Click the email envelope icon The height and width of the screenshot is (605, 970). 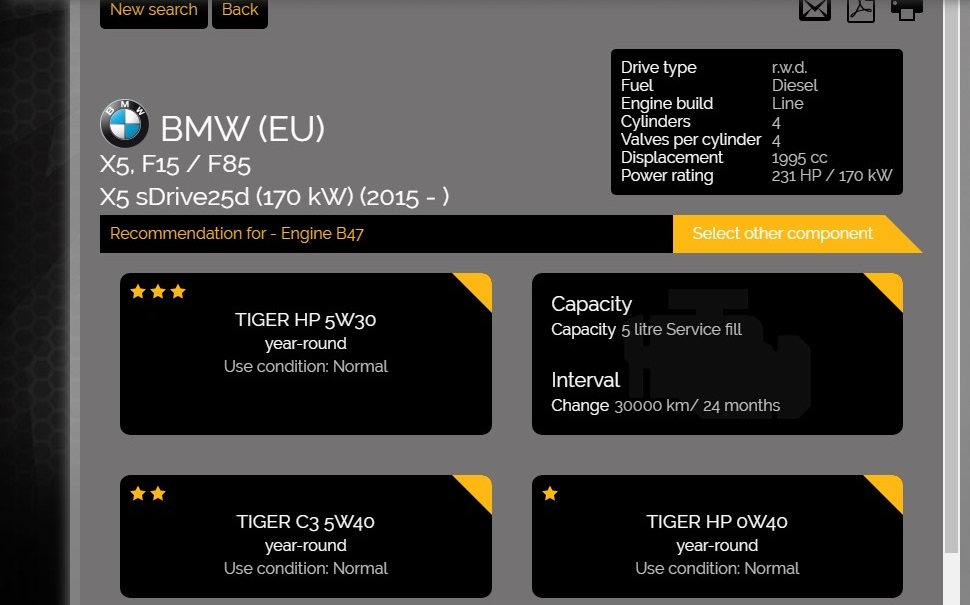815,9
